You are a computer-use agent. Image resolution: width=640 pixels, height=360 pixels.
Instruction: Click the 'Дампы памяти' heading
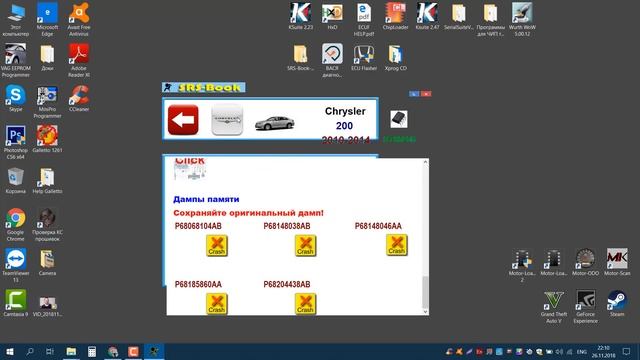coord(206,199)
